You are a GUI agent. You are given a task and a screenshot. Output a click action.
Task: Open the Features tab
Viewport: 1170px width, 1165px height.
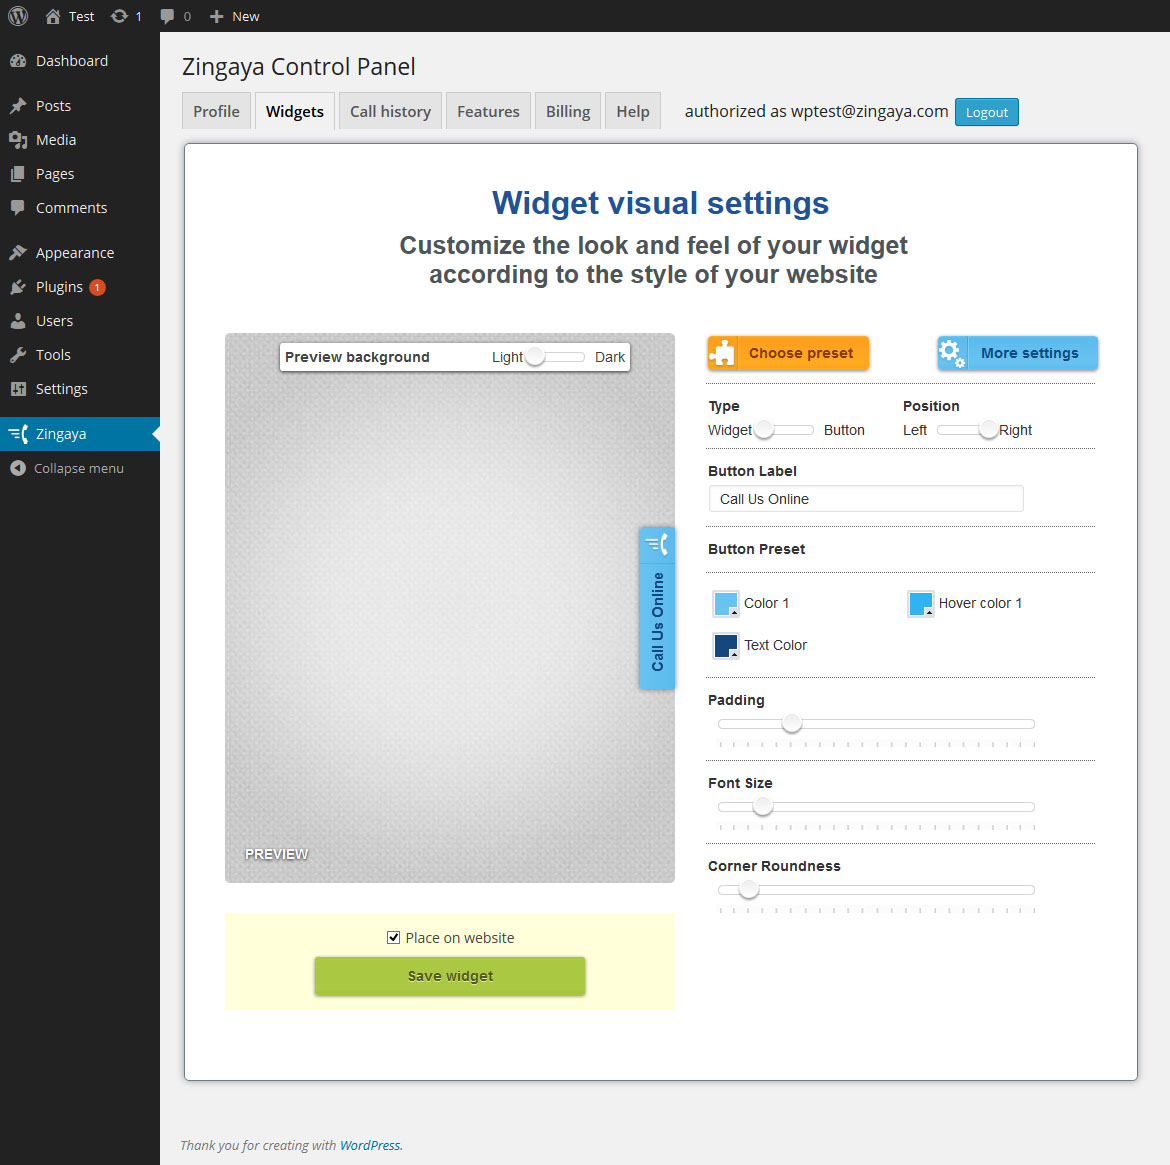[488, 111]
